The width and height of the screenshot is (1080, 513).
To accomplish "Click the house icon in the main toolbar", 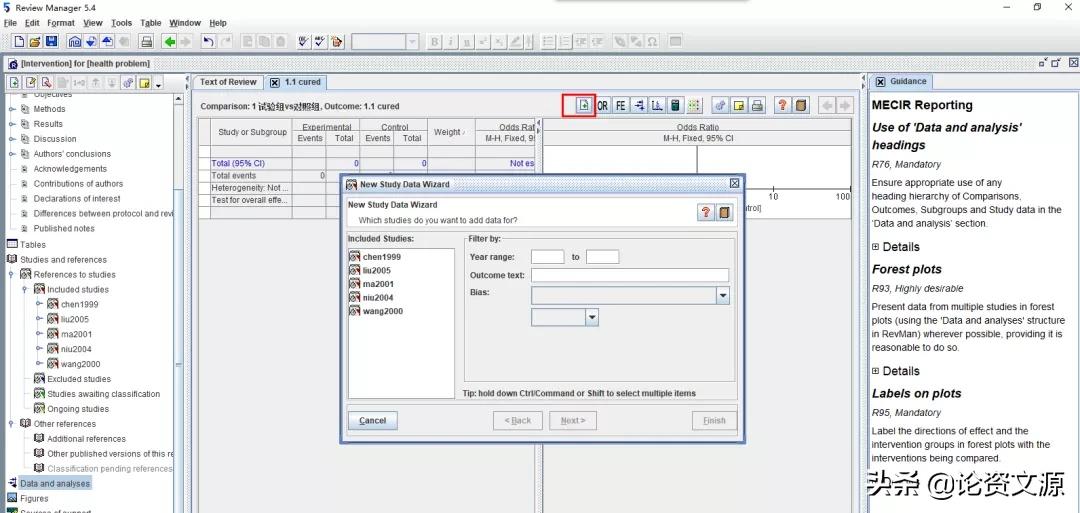I will click(x=74, y=41).
